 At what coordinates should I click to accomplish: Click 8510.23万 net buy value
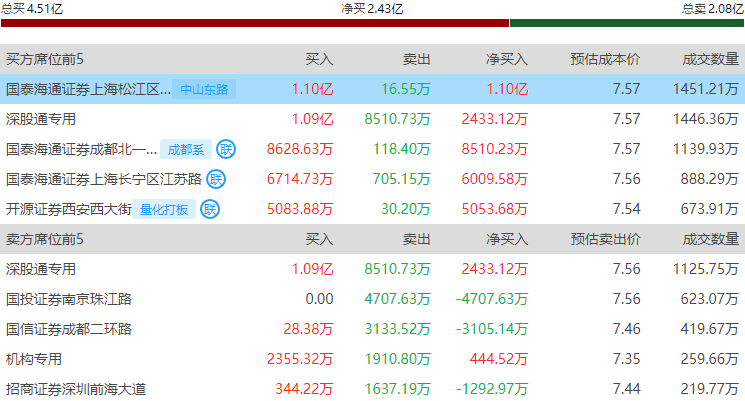click(x=495, y=149)
